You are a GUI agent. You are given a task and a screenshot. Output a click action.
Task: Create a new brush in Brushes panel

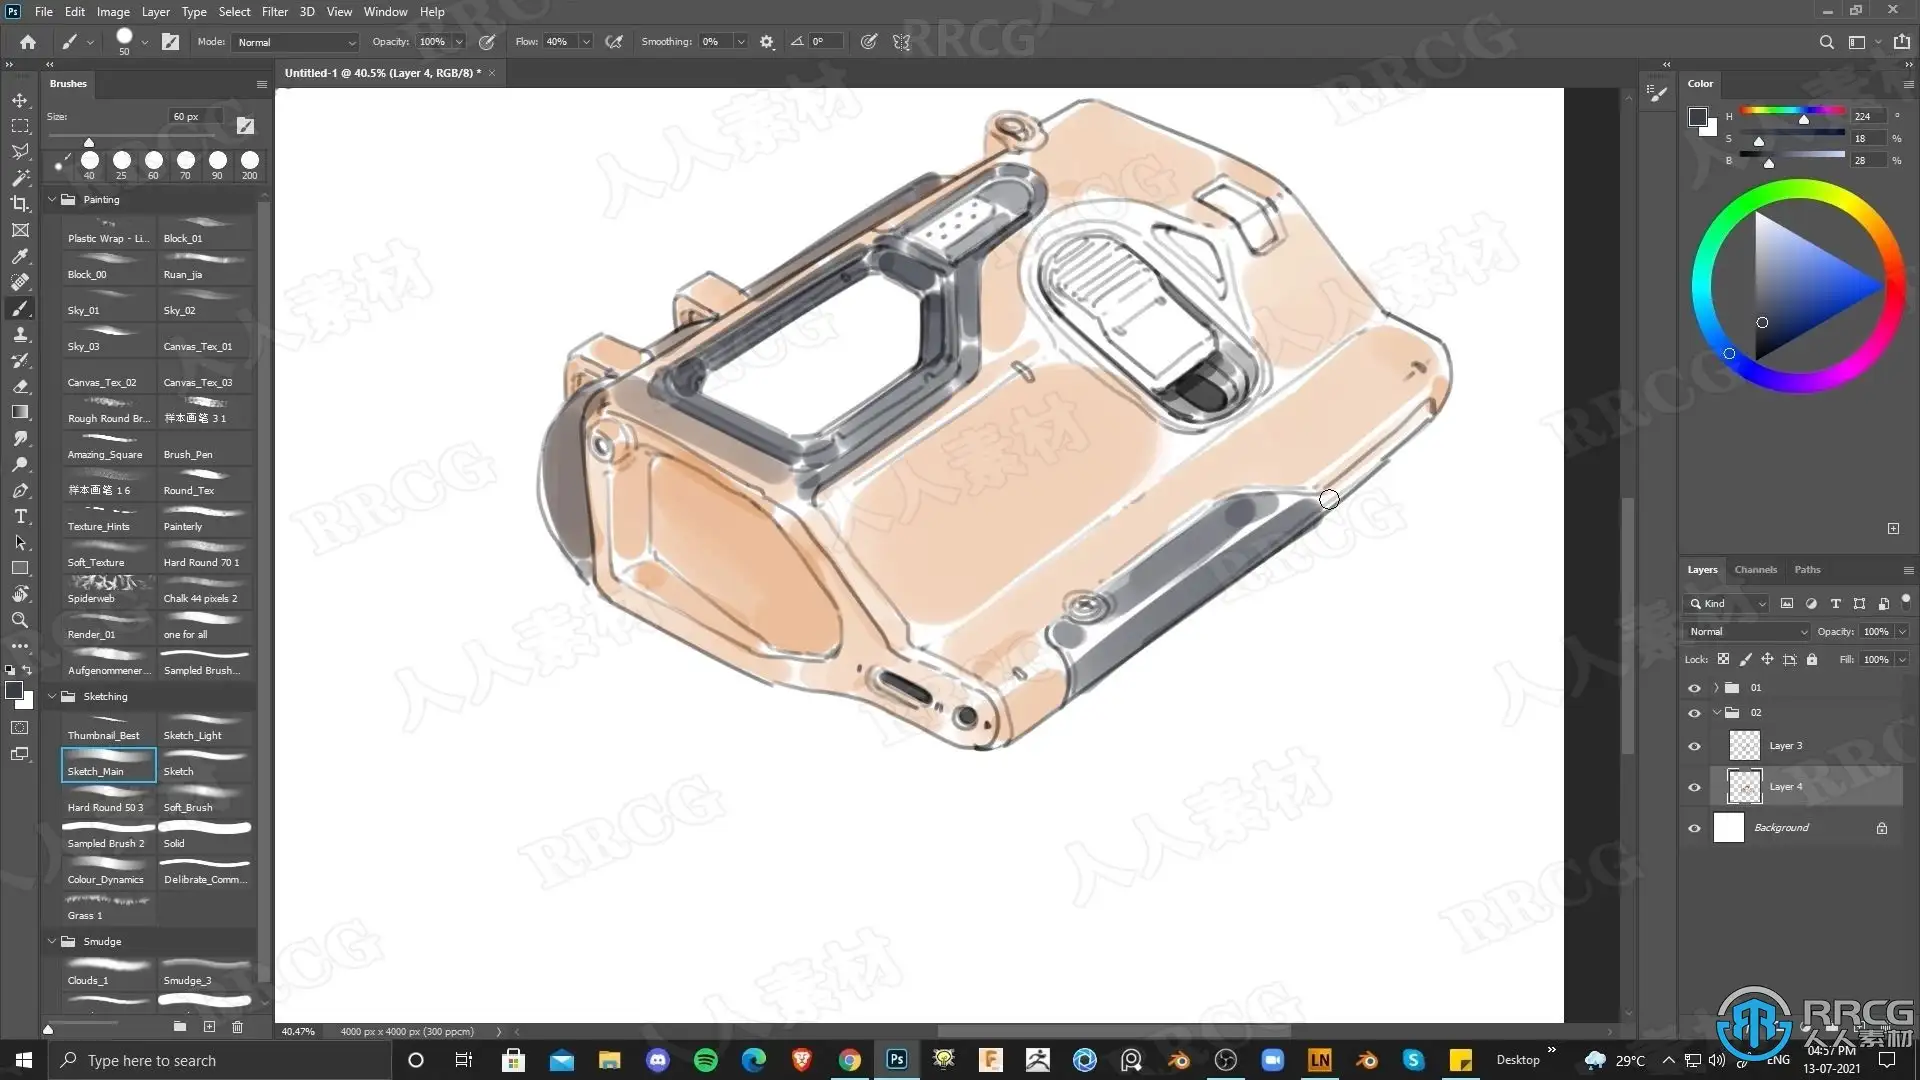(209, 1027)
